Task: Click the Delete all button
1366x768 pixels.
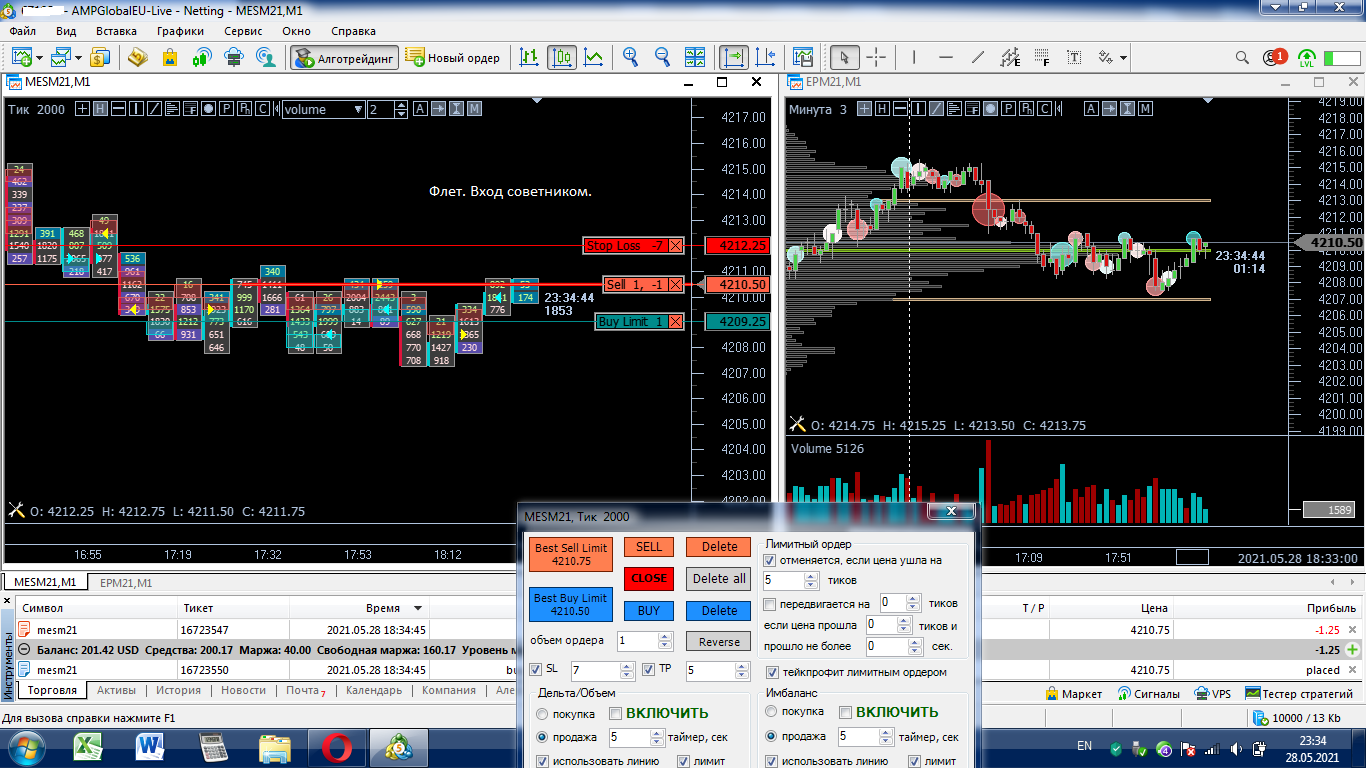Action: (719, 578)
